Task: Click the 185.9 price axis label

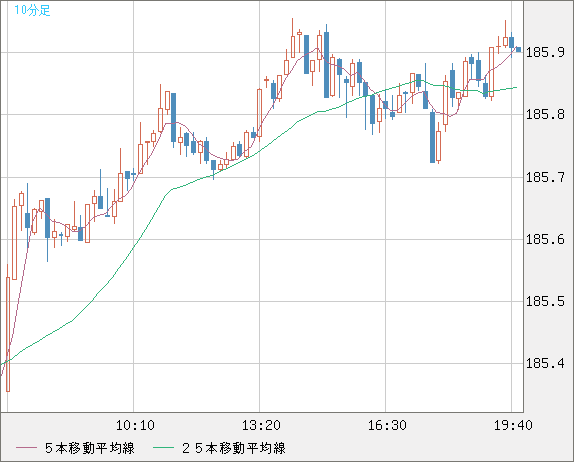Action: 545,53
